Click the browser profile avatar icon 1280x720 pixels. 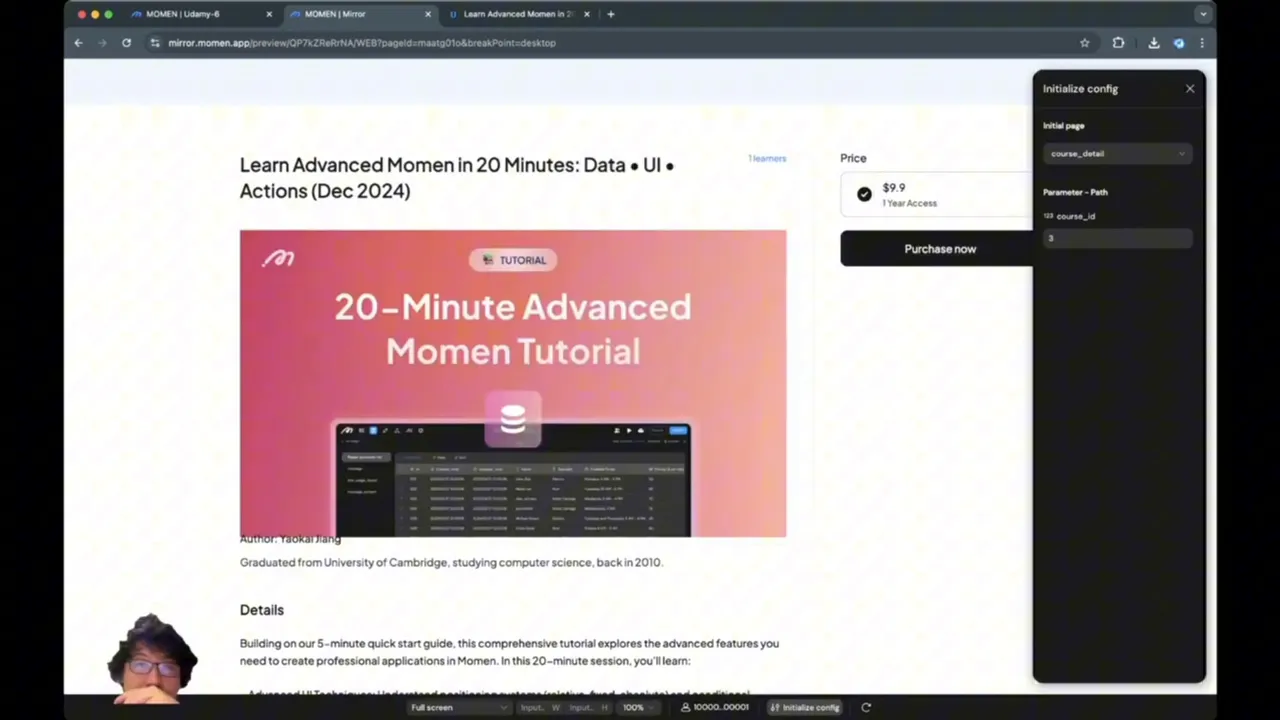(x=1179, y=43)
